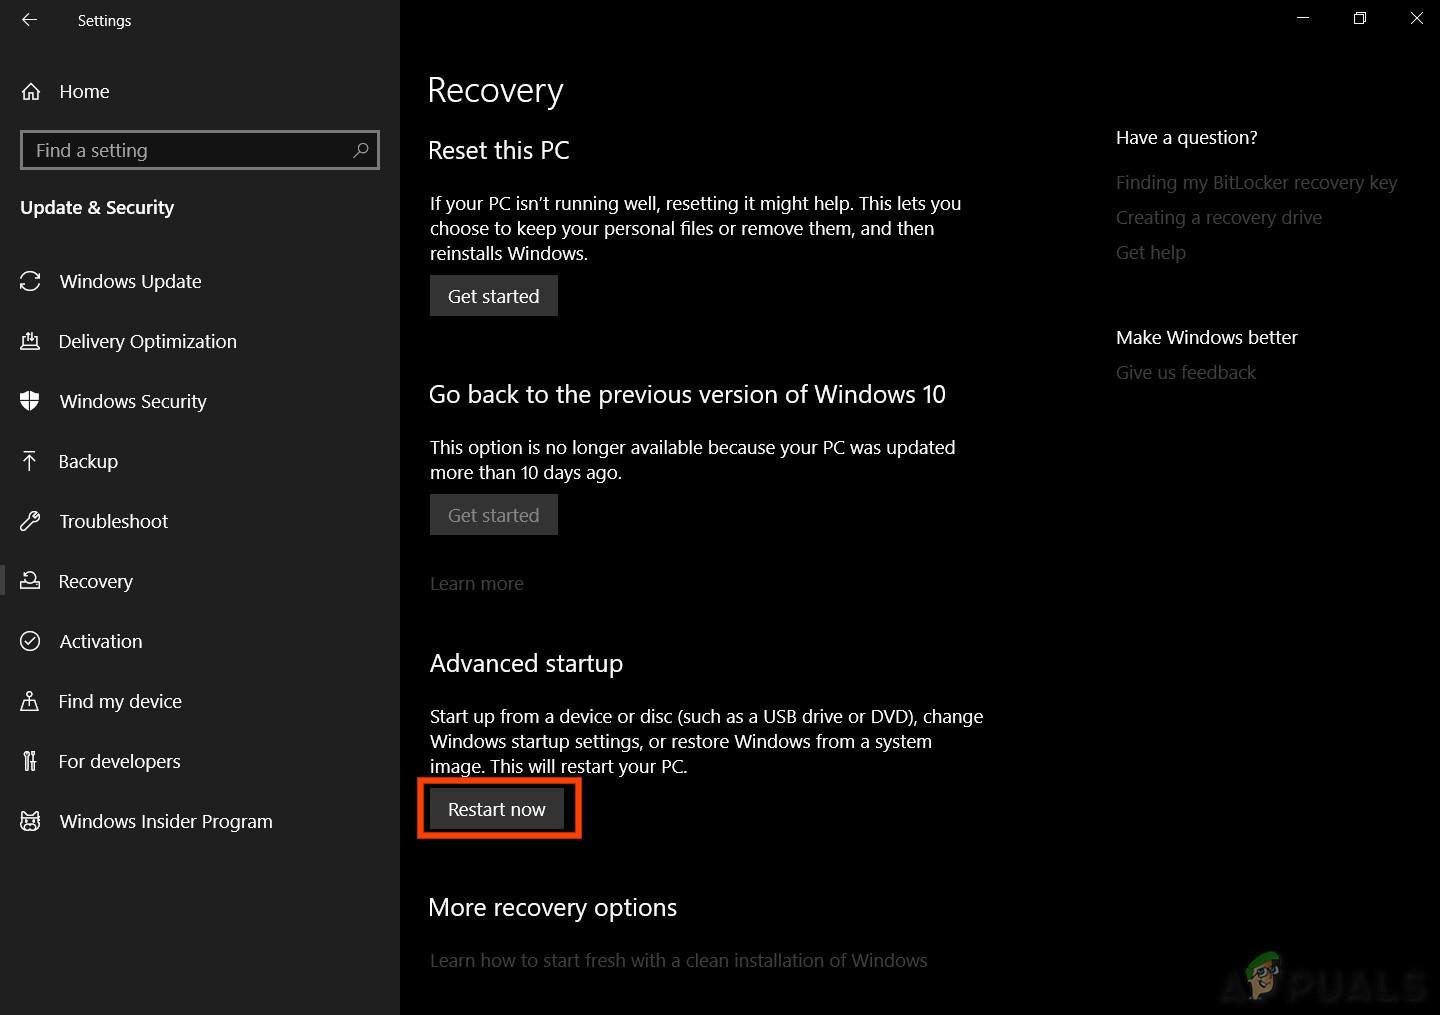Select Recovery in the sidebar
This screenshot has width=1440, height=1015.
(x=95, y=581)
